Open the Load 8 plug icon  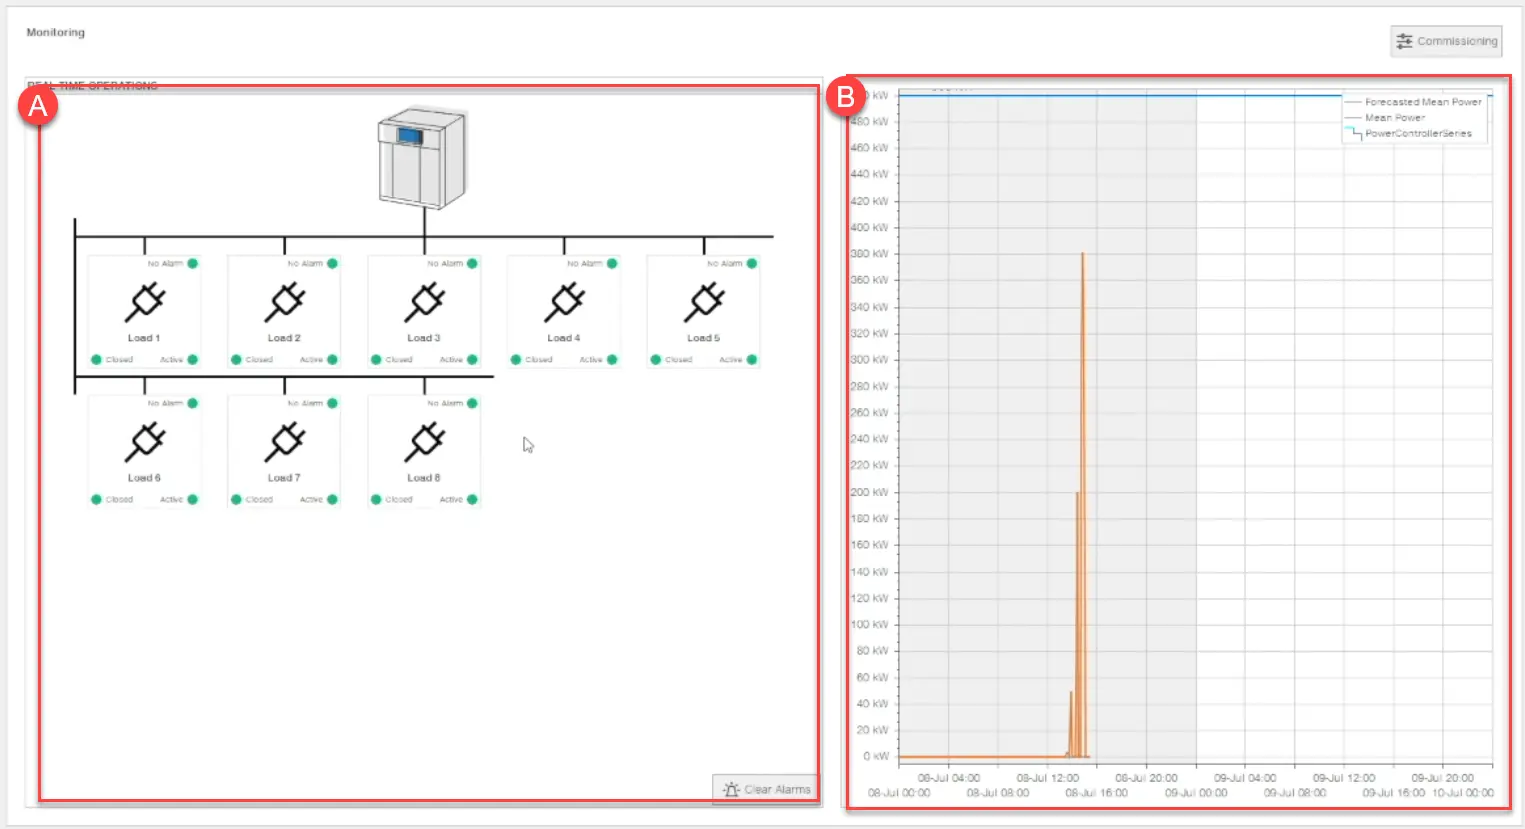pos(425,442)
